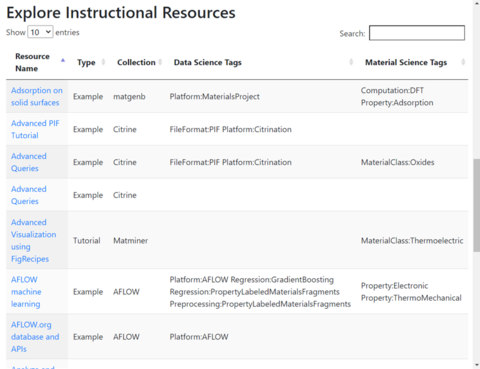Click the scrollbar down arrow
480x369 pixels.
click(x=476, y=365)
